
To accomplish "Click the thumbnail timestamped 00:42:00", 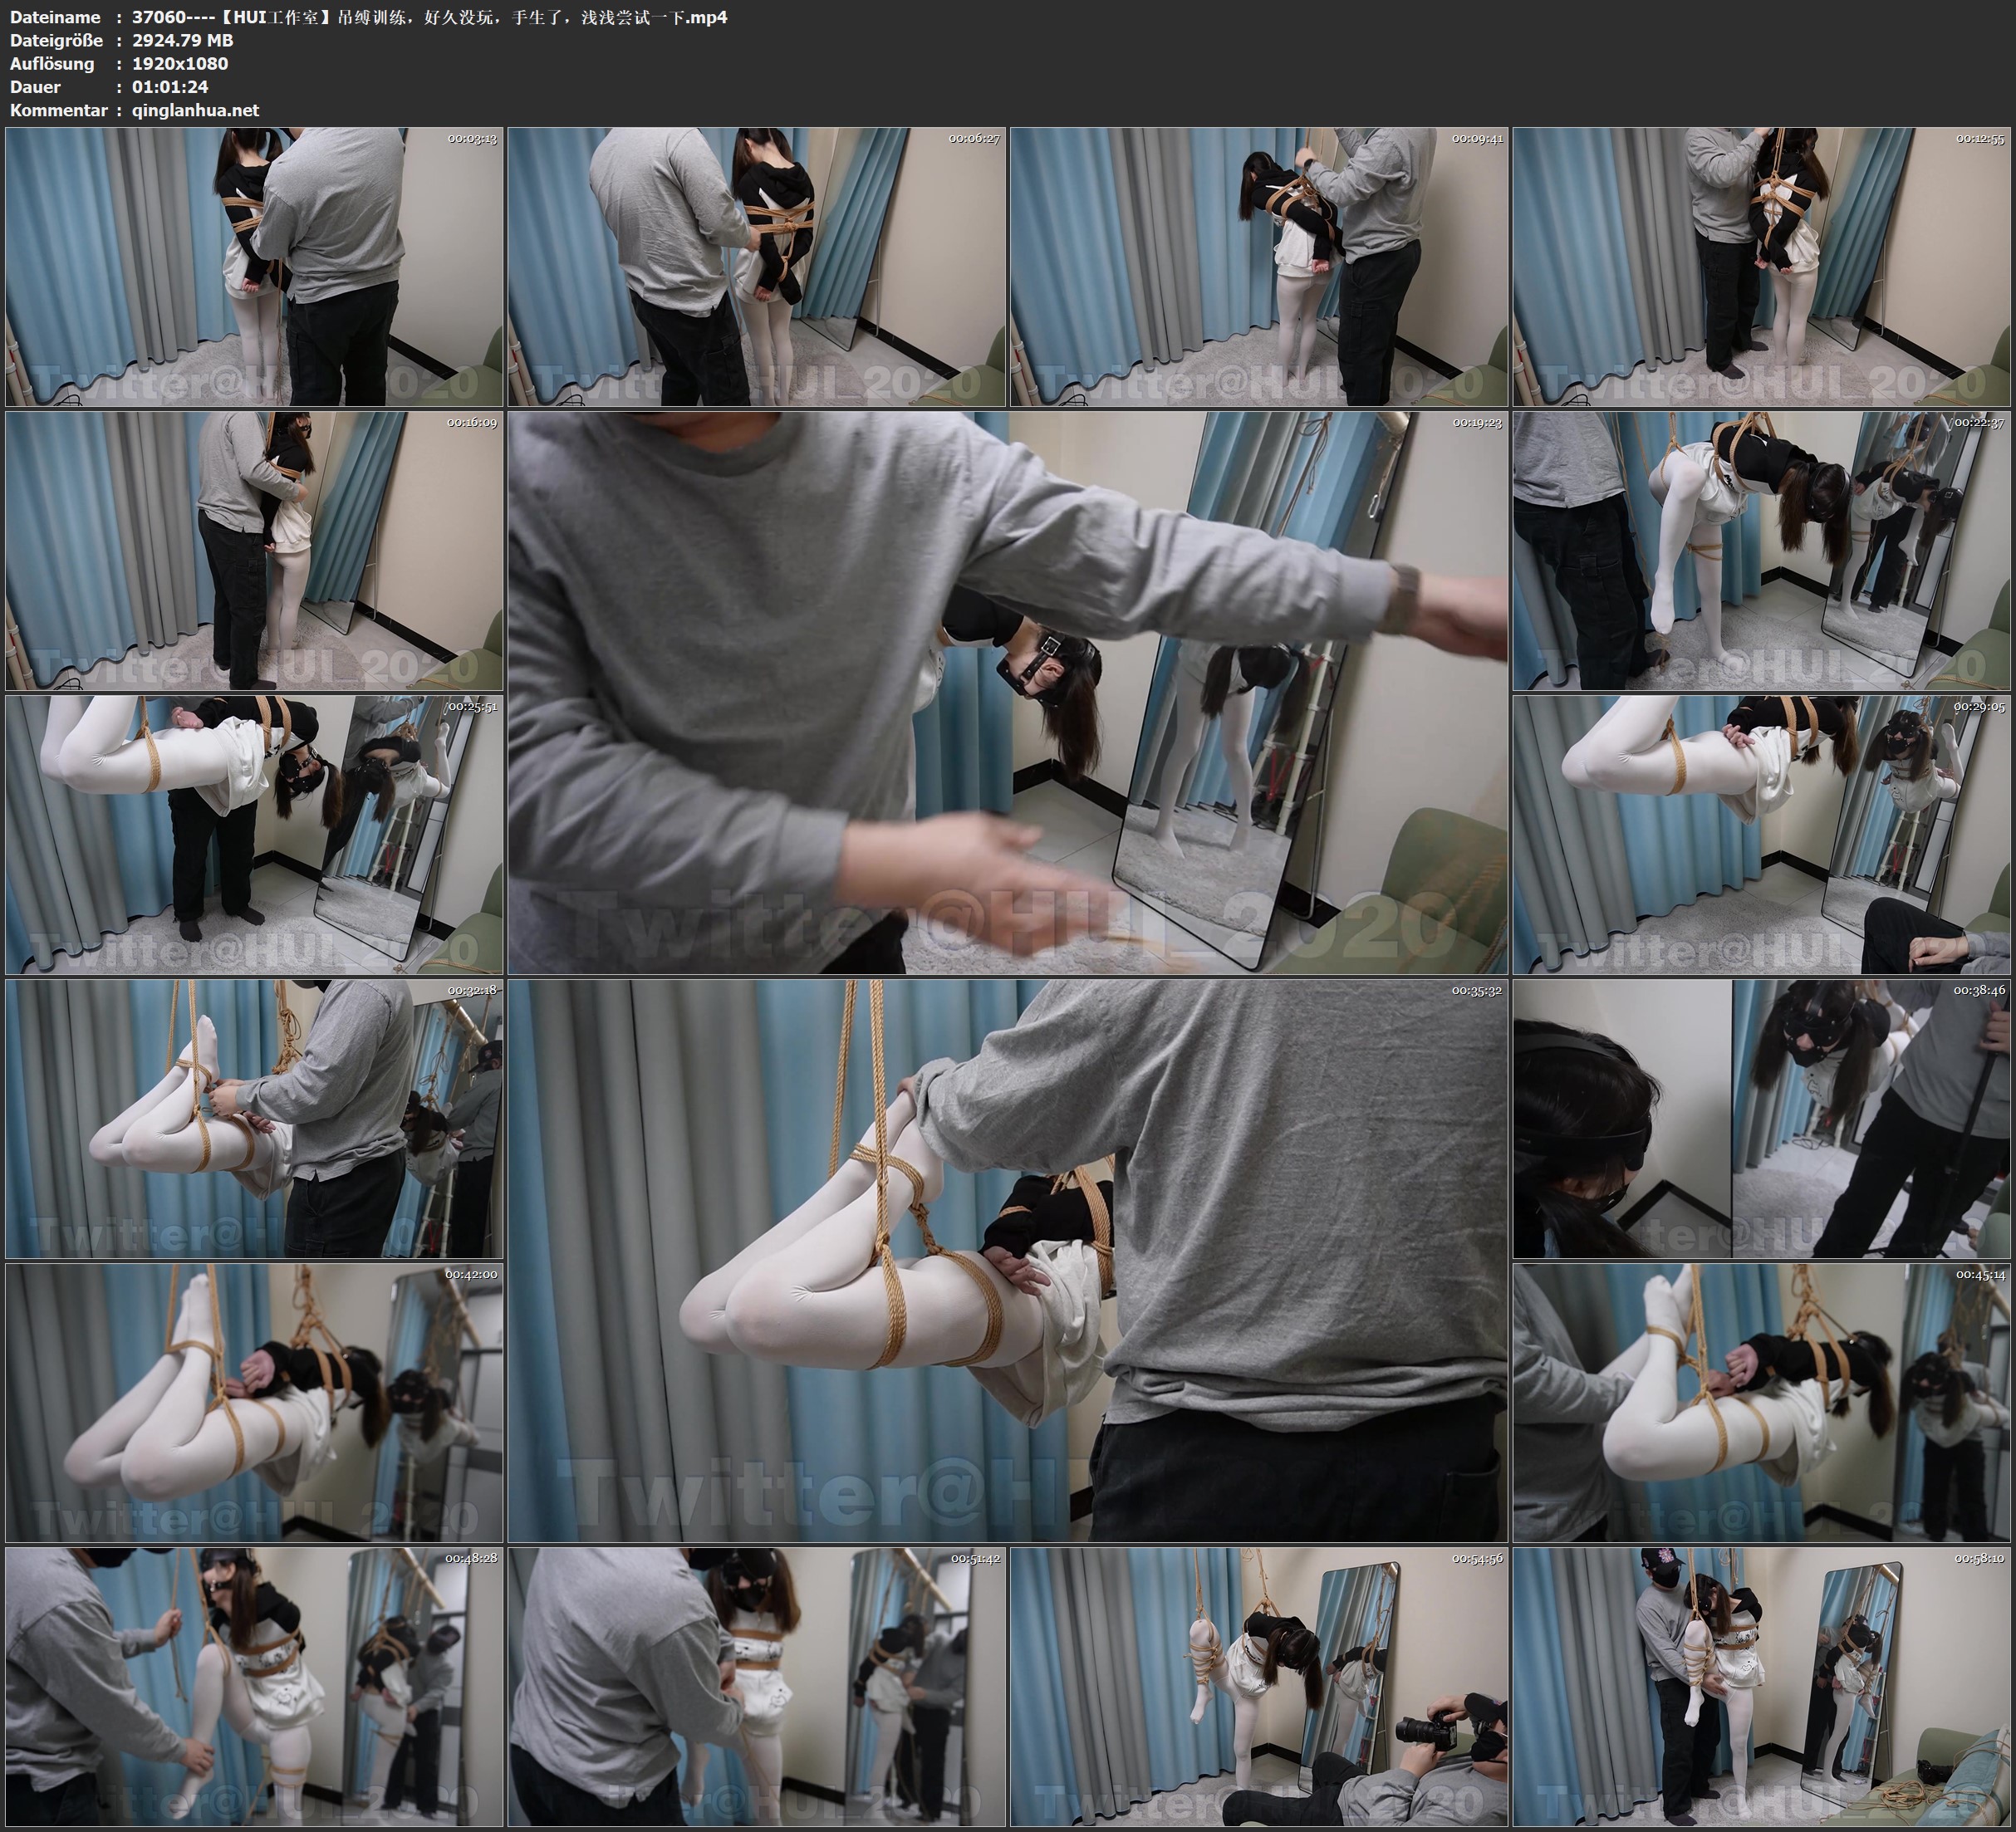I will tap(254, 1403).
